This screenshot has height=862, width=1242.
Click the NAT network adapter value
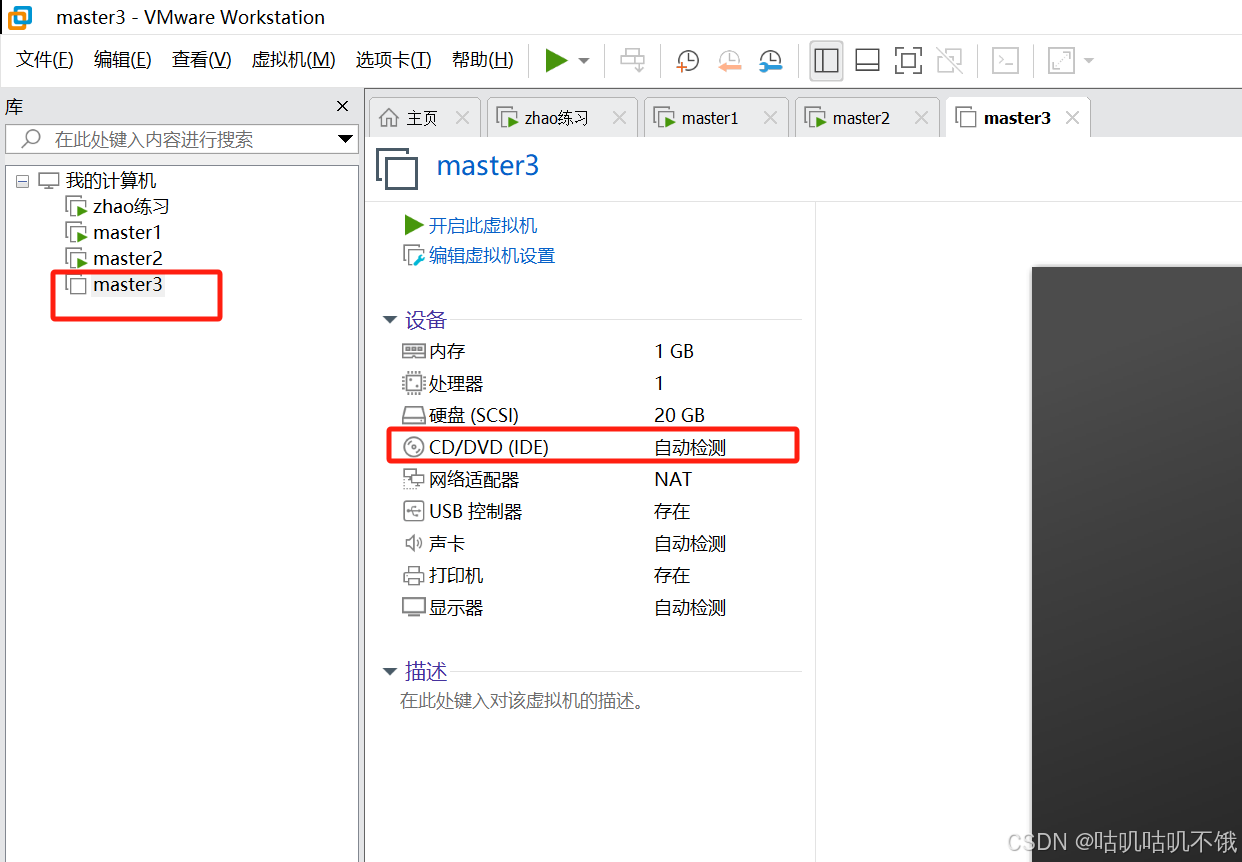[673, 479]
